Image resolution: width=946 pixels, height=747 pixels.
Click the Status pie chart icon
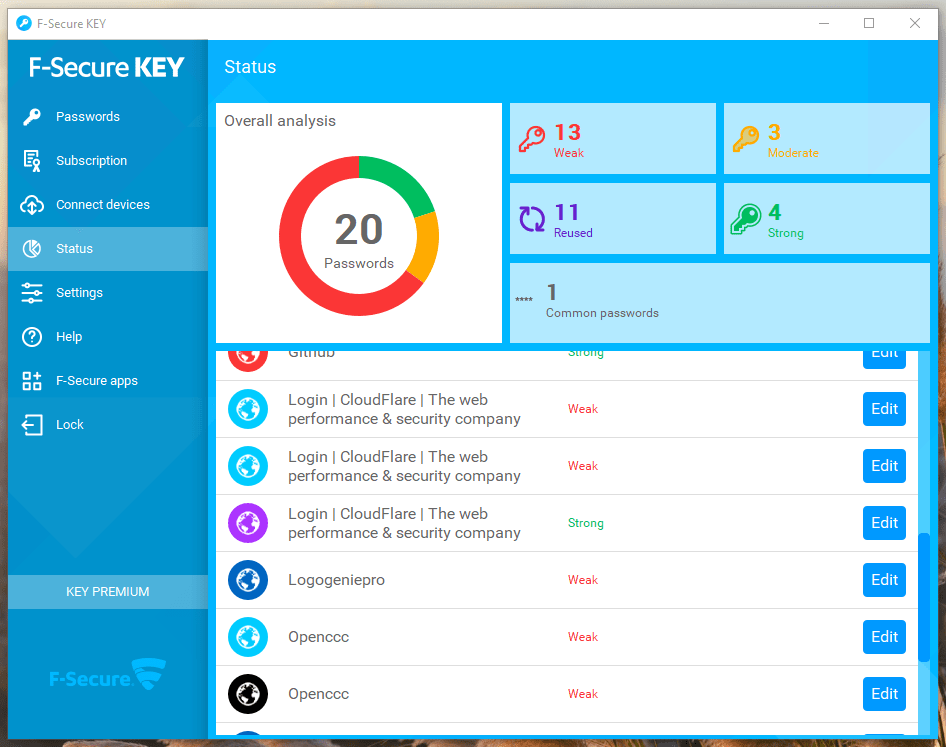(x=32, y=249)
